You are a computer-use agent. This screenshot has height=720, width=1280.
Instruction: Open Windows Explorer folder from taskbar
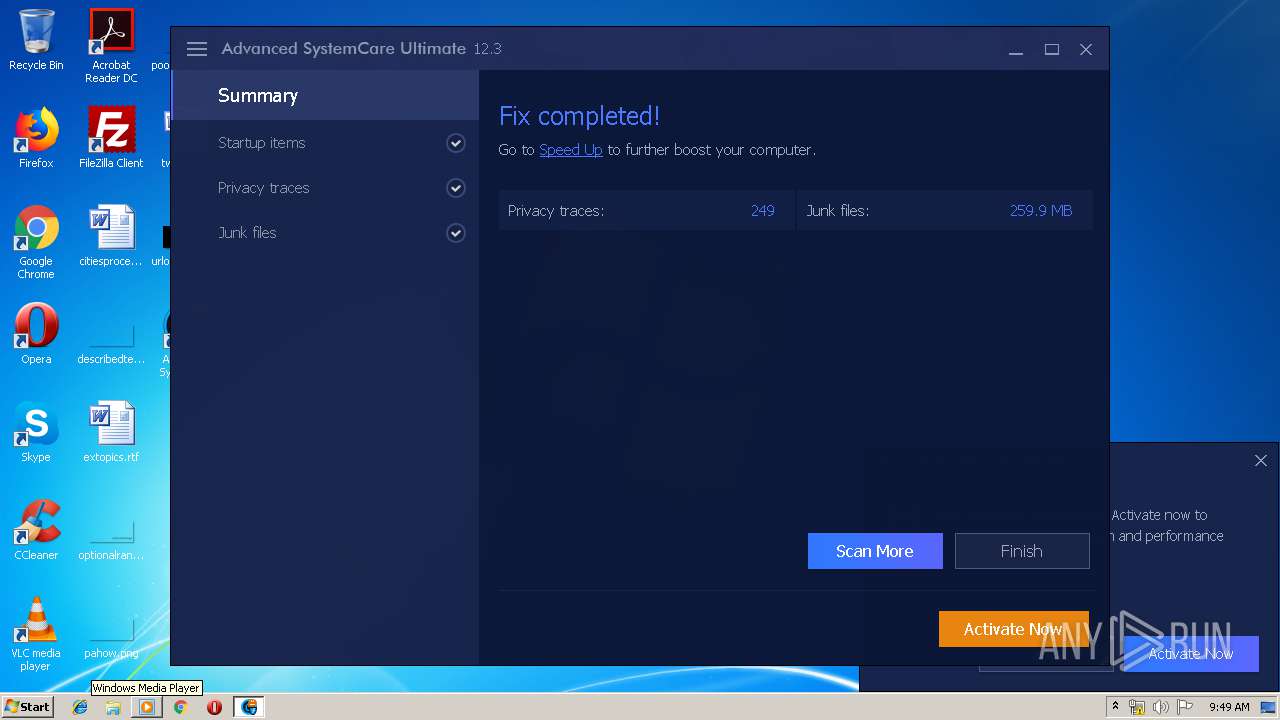[x=113, y=707]
